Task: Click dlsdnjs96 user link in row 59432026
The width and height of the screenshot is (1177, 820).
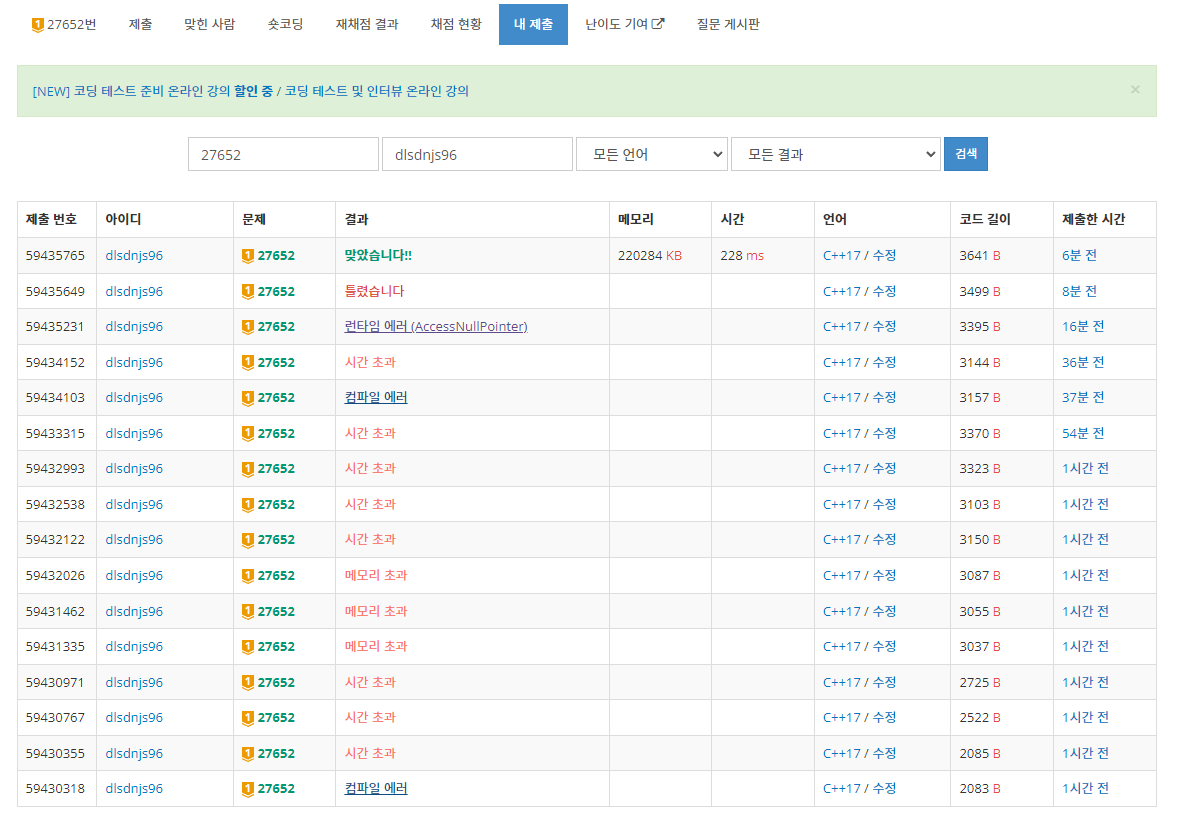Action: (134, 575)
